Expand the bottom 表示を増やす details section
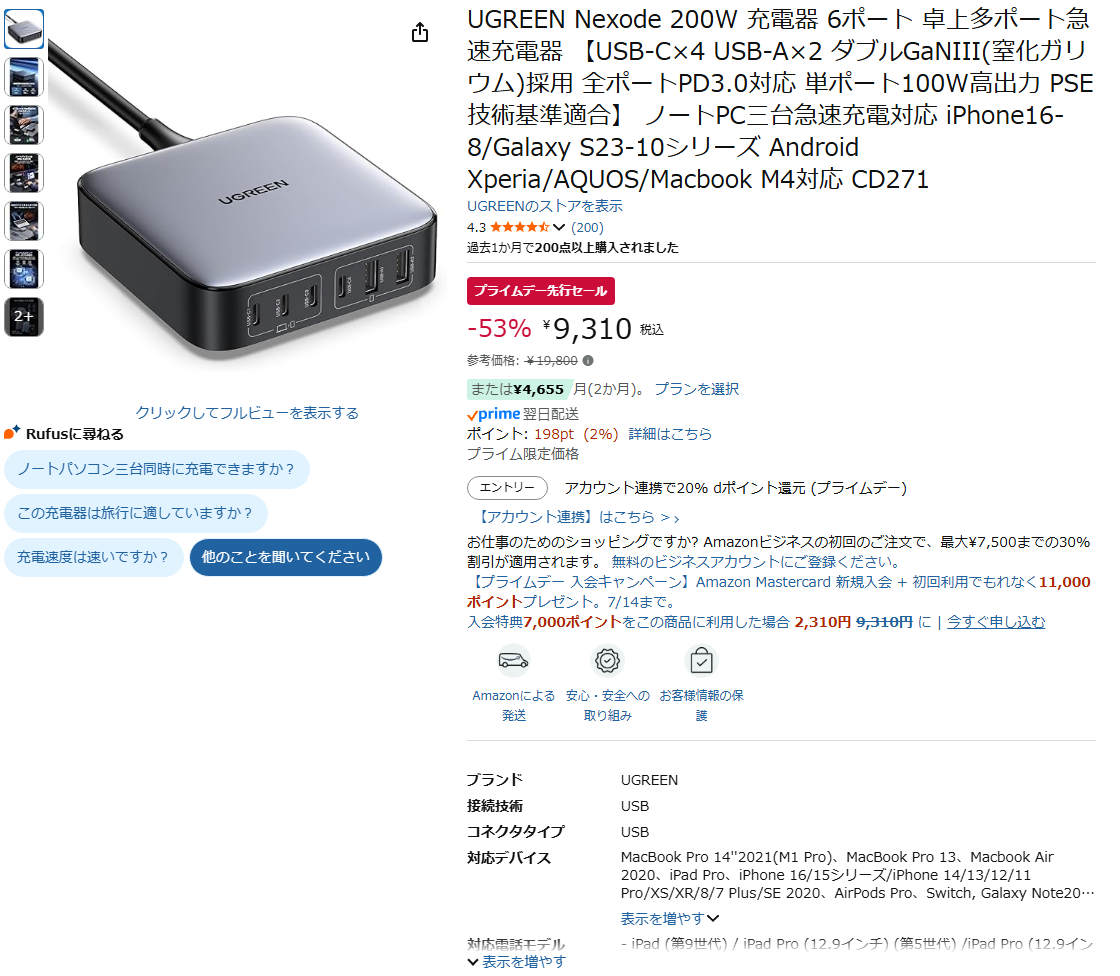 tap(516, 962)
